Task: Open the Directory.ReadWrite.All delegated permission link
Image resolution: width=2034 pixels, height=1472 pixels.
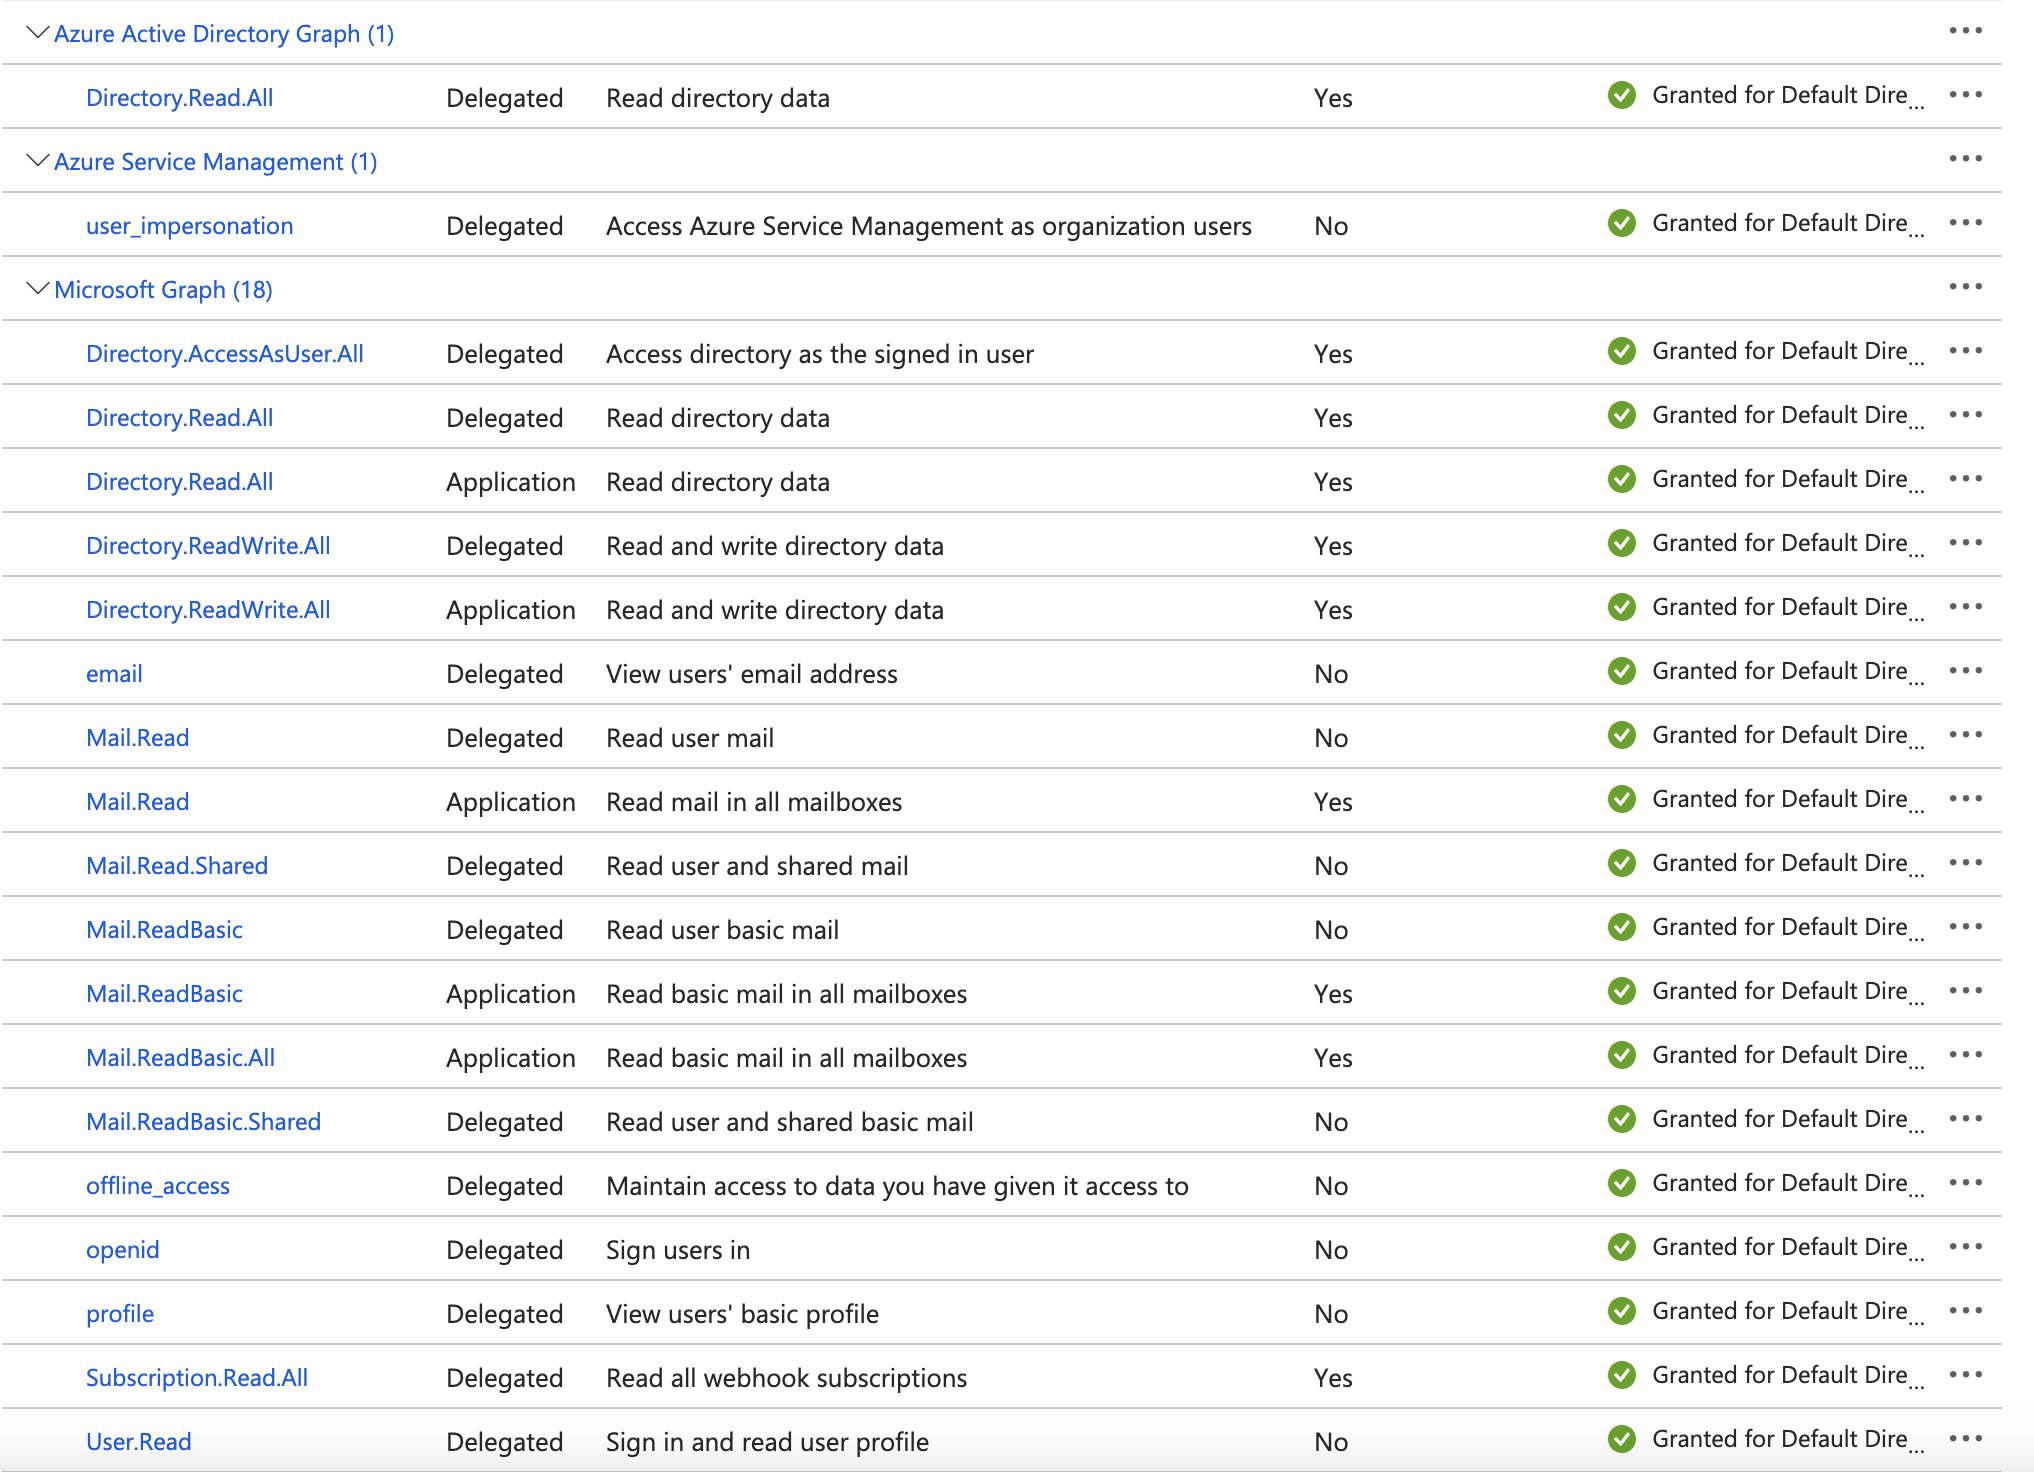Action: (x=208, y=545)
